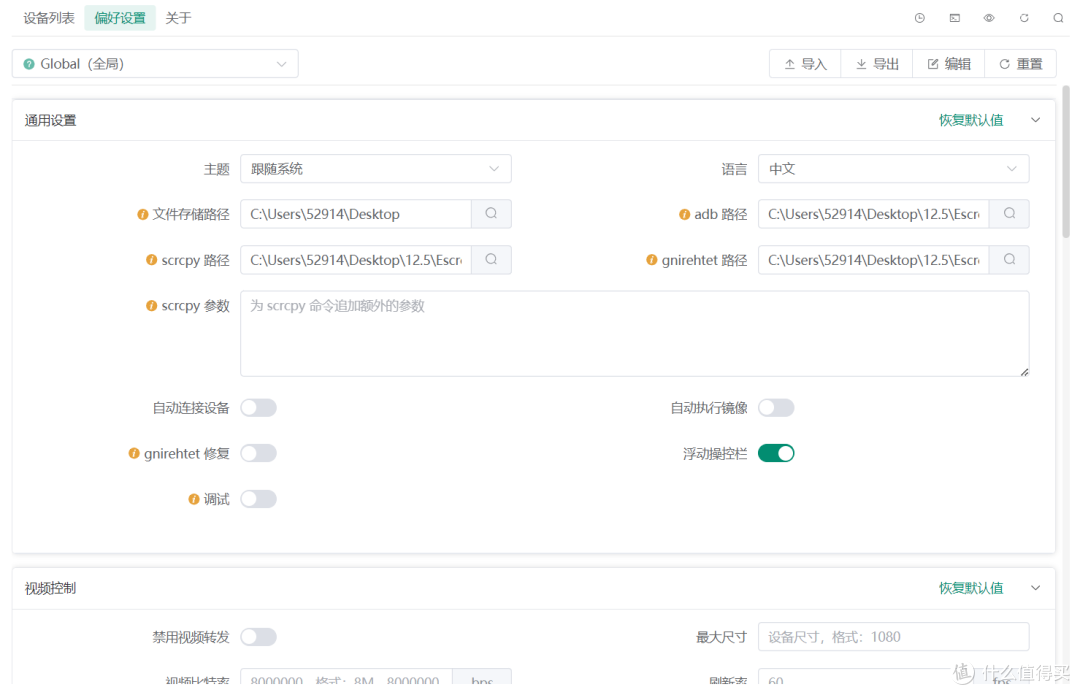Switch to the 设备列表 tab
Screen dimensions: 1080x695
(49, 18)
